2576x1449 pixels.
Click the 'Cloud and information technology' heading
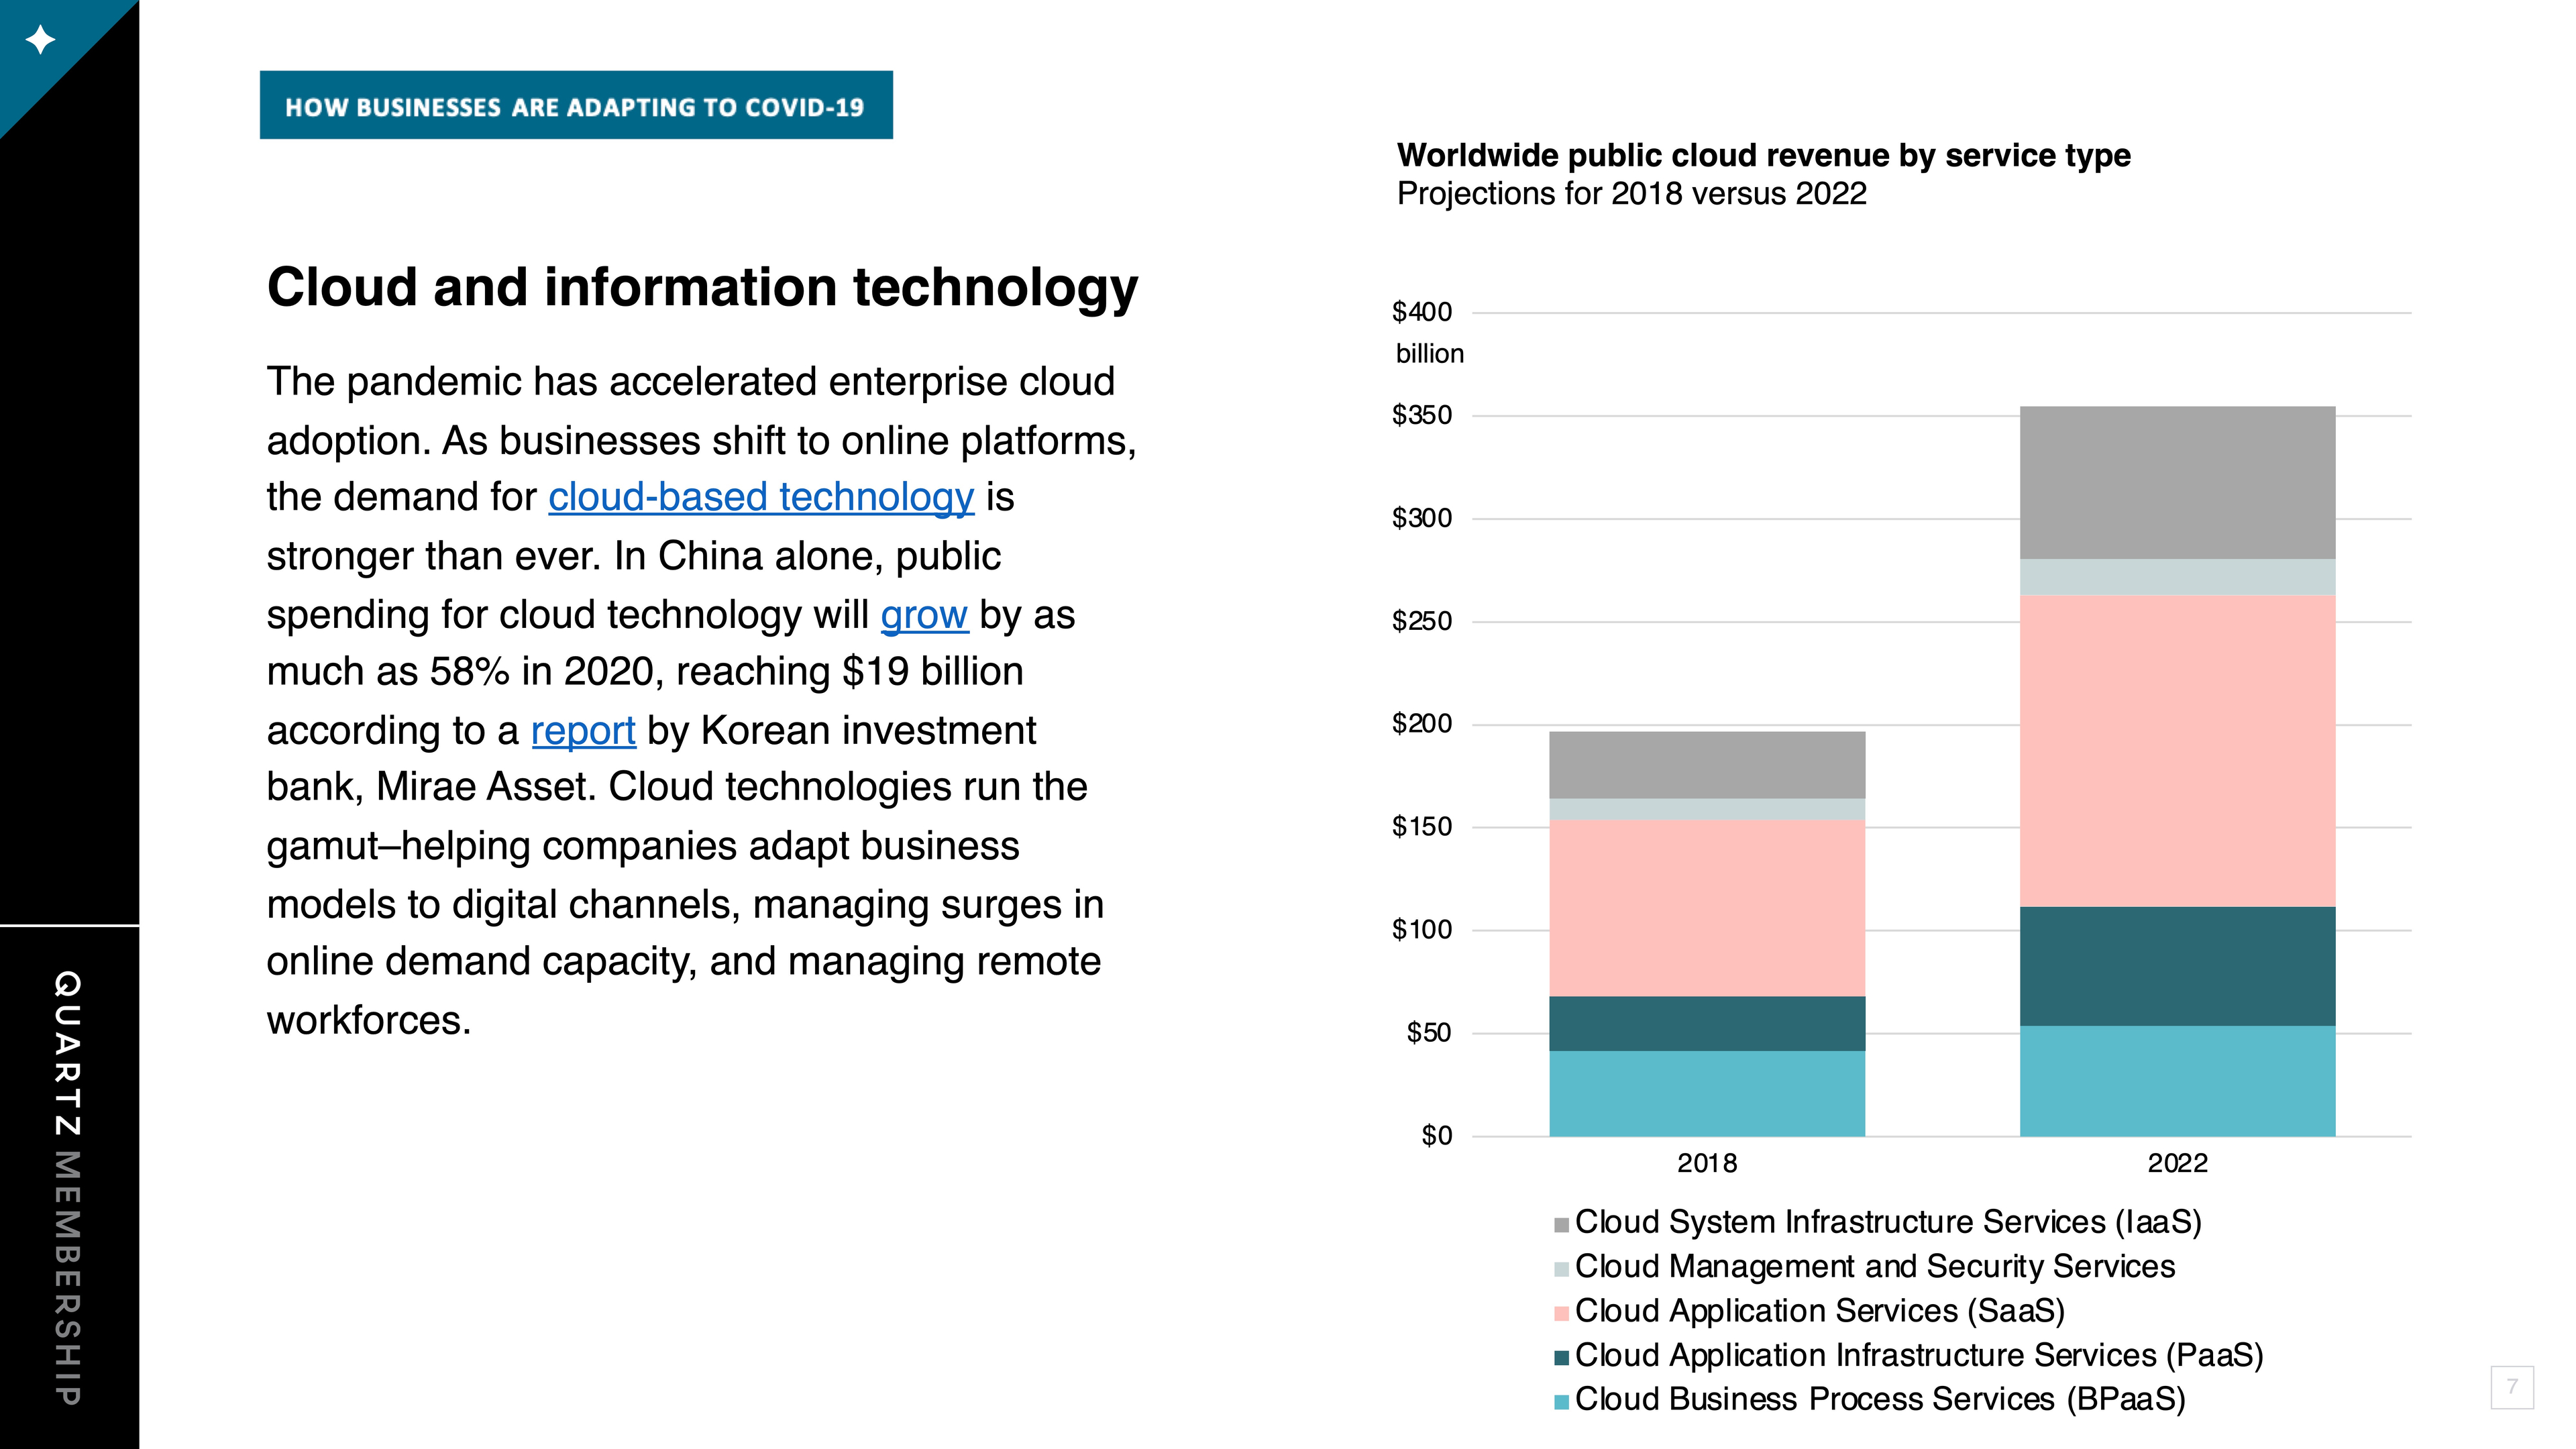(702, 288)
